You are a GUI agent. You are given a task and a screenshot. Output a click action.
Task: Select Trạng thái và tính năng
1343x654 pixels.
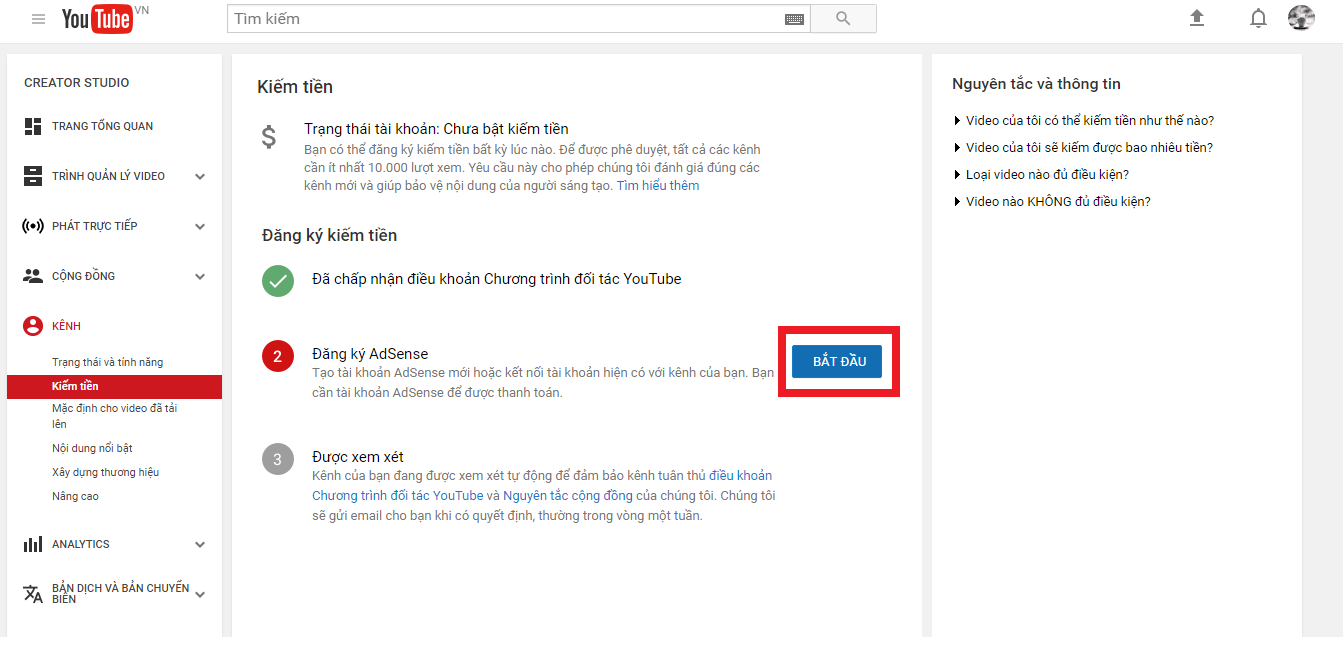[x=108, y=362]
